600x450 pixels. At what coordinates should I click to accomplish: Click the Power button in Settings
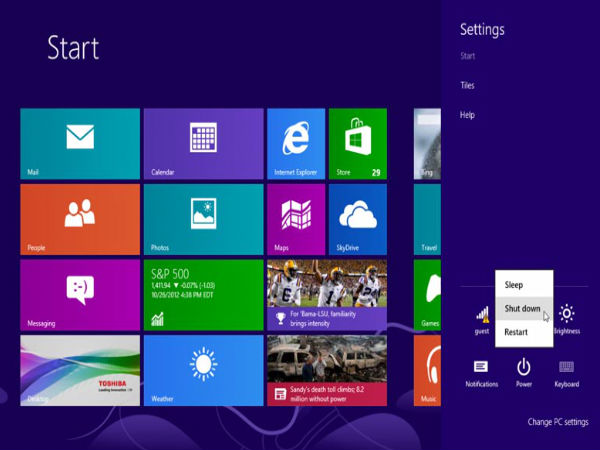coord(524,372)
